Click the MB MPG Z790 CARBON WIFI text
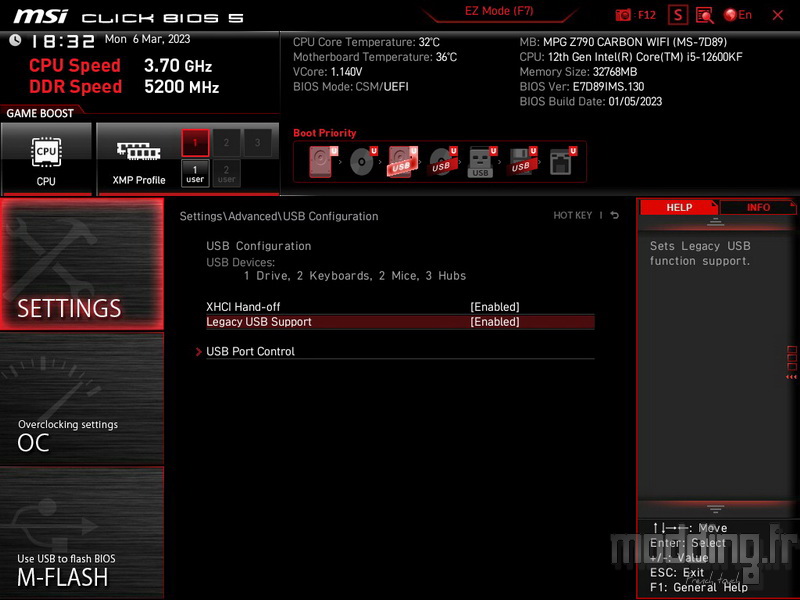 tap(623, 42)
